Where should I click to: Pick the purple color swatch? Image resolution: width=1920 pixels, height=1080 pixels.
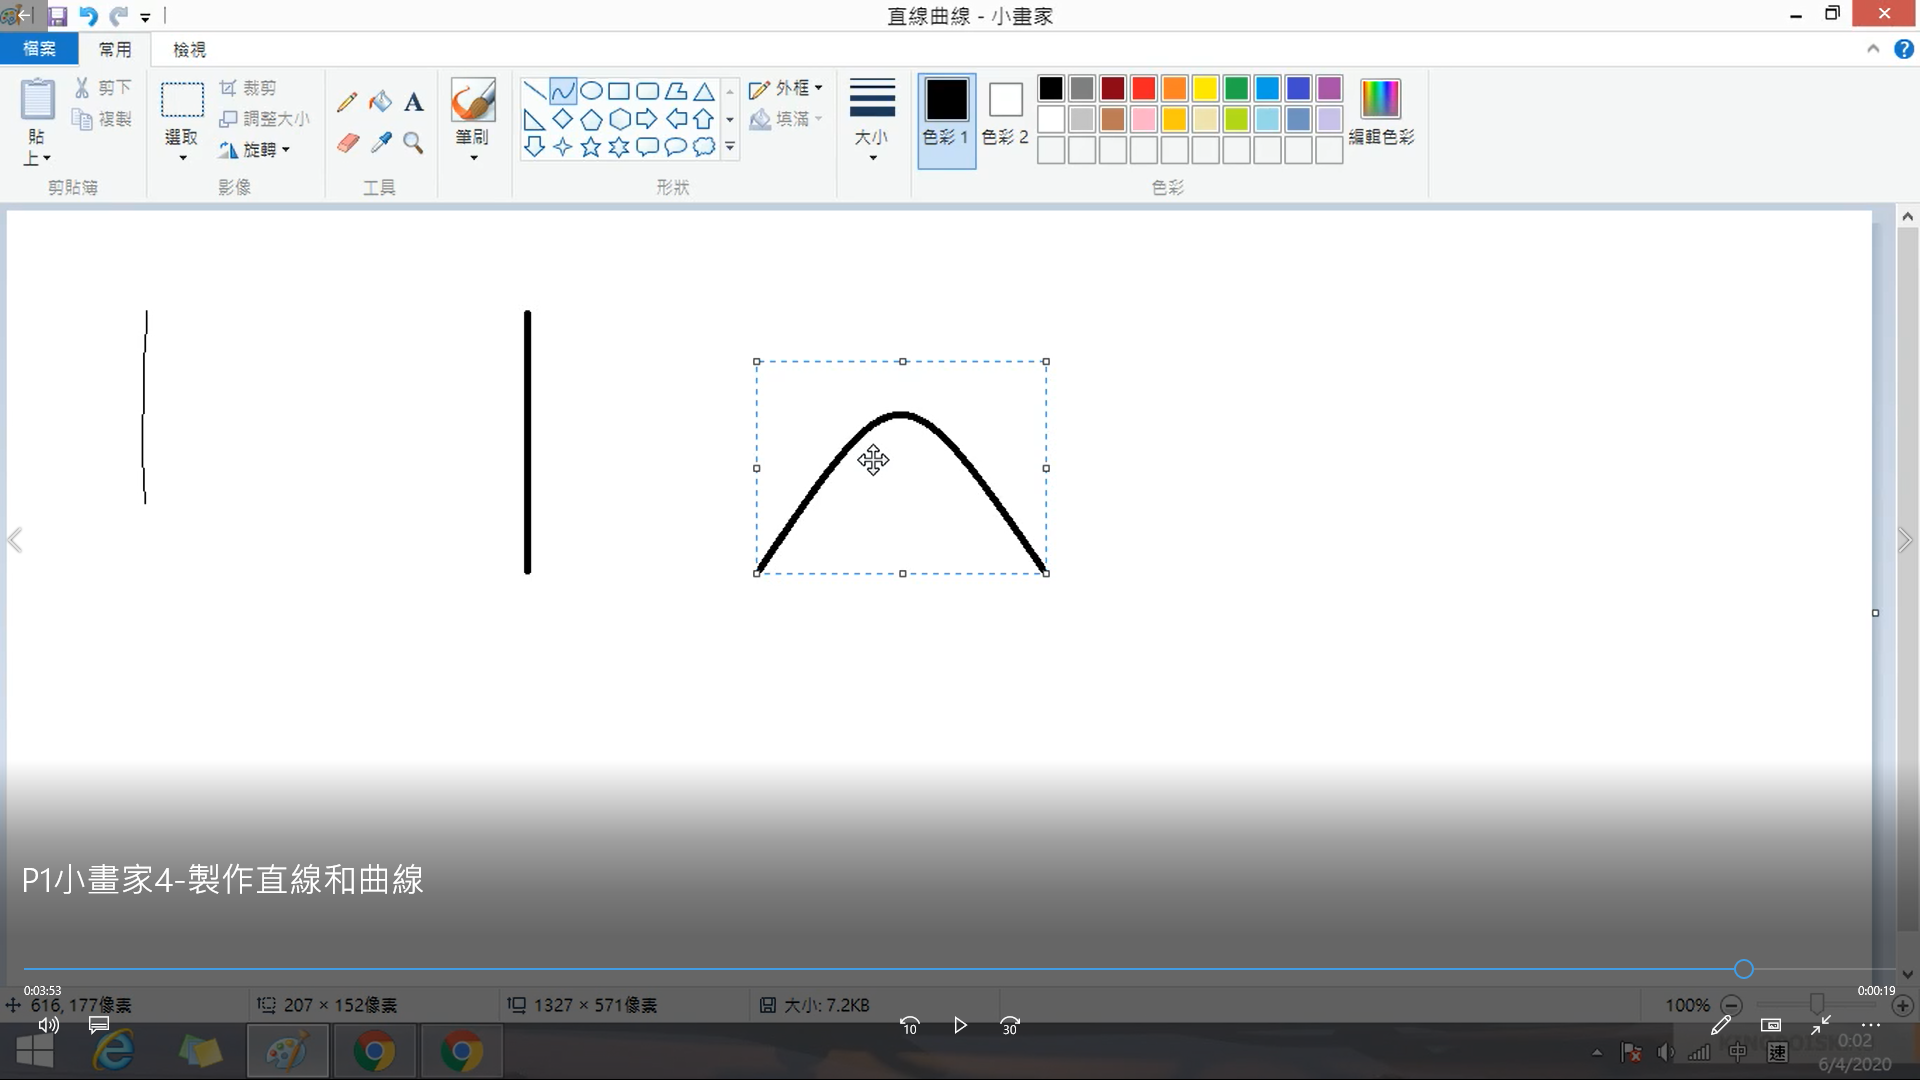[x=1329, y=88]
